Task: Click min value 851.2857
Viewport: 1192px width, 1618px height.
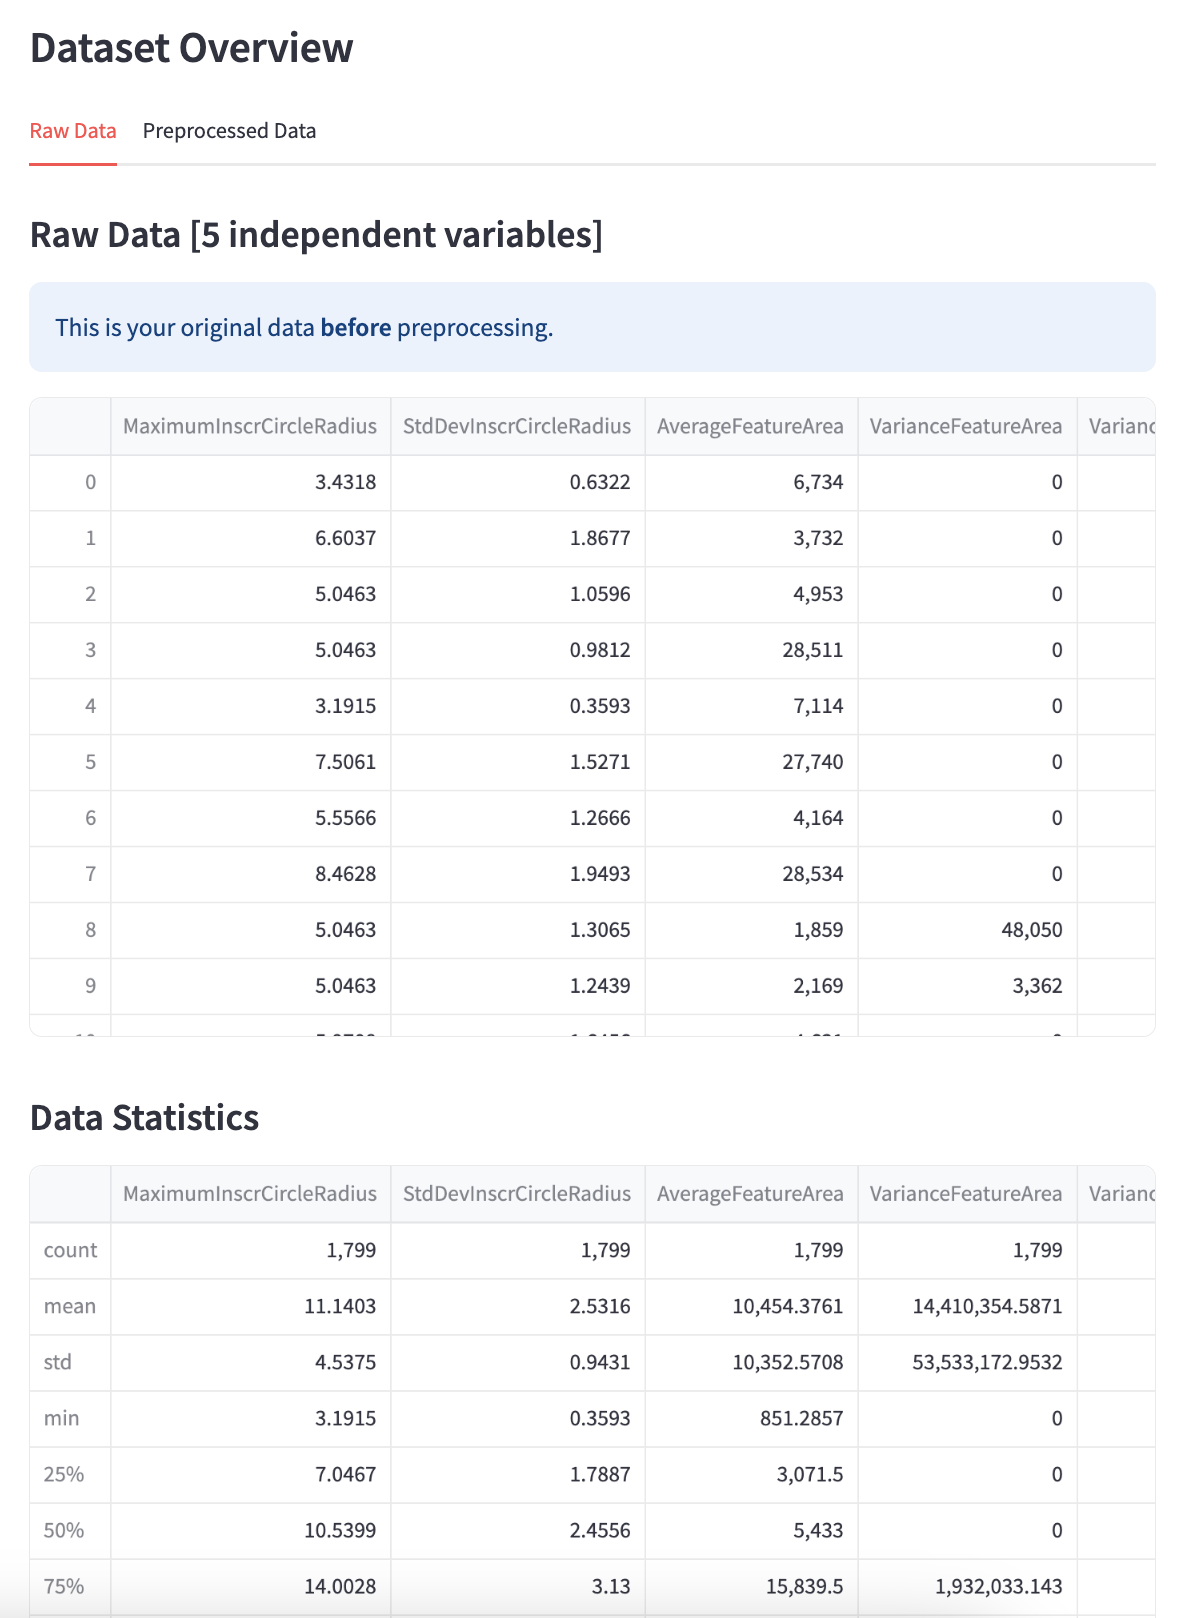Action: tap(751, 1419)
